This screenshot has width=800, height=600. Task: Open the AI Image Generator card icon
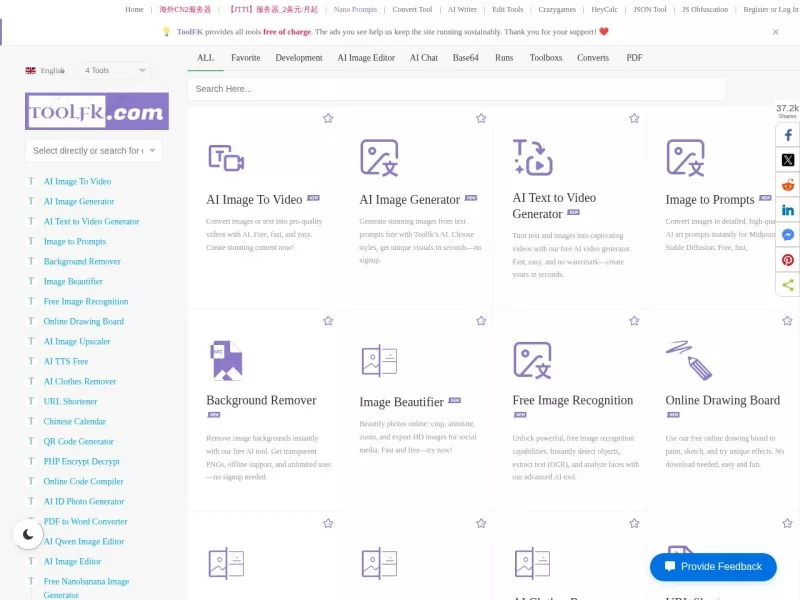[379, 158]
